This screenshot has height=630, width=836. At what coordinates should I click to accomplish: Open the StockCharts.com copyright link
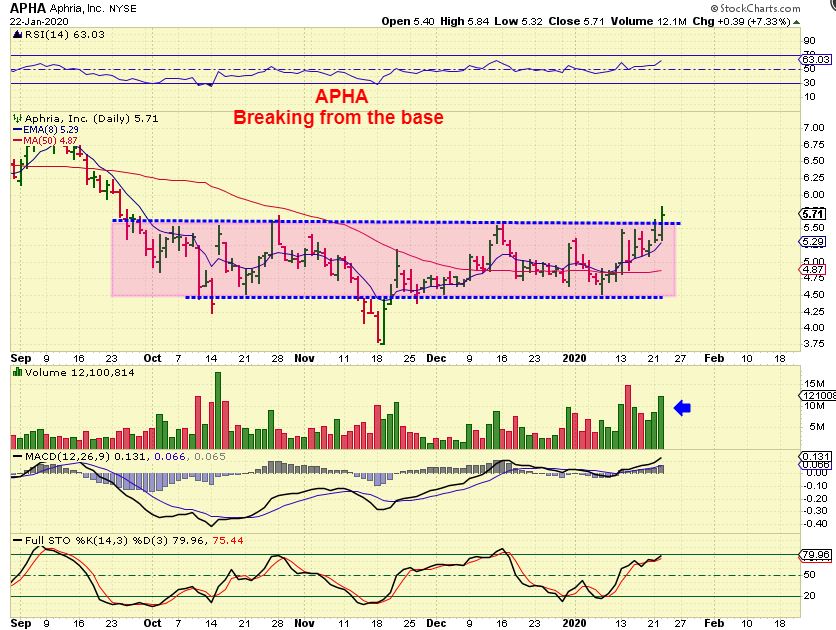[755, 9]
